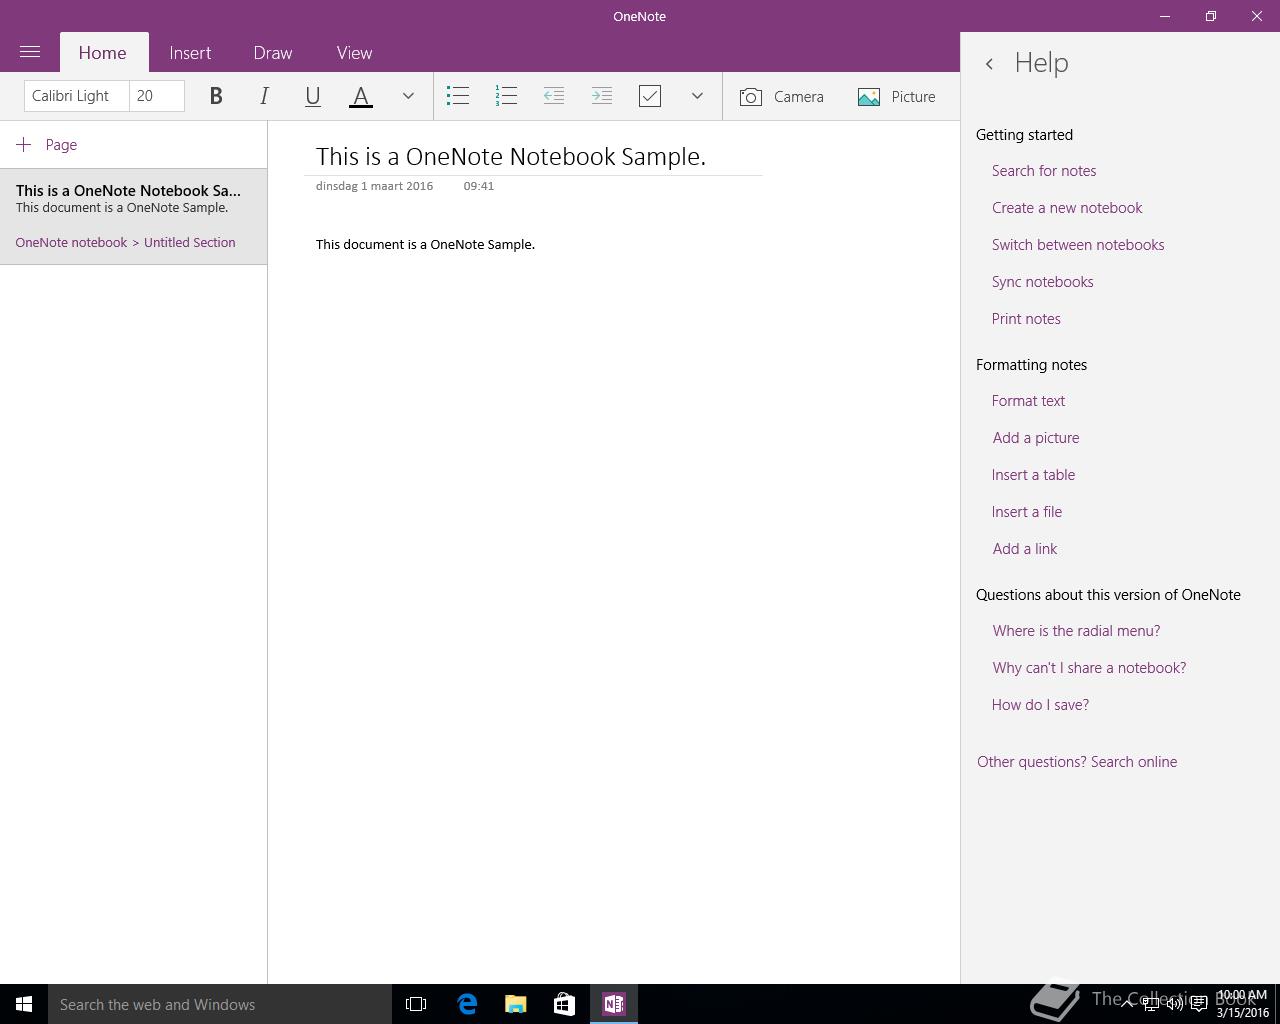Switch to the Draw tab

click(273, 53)
